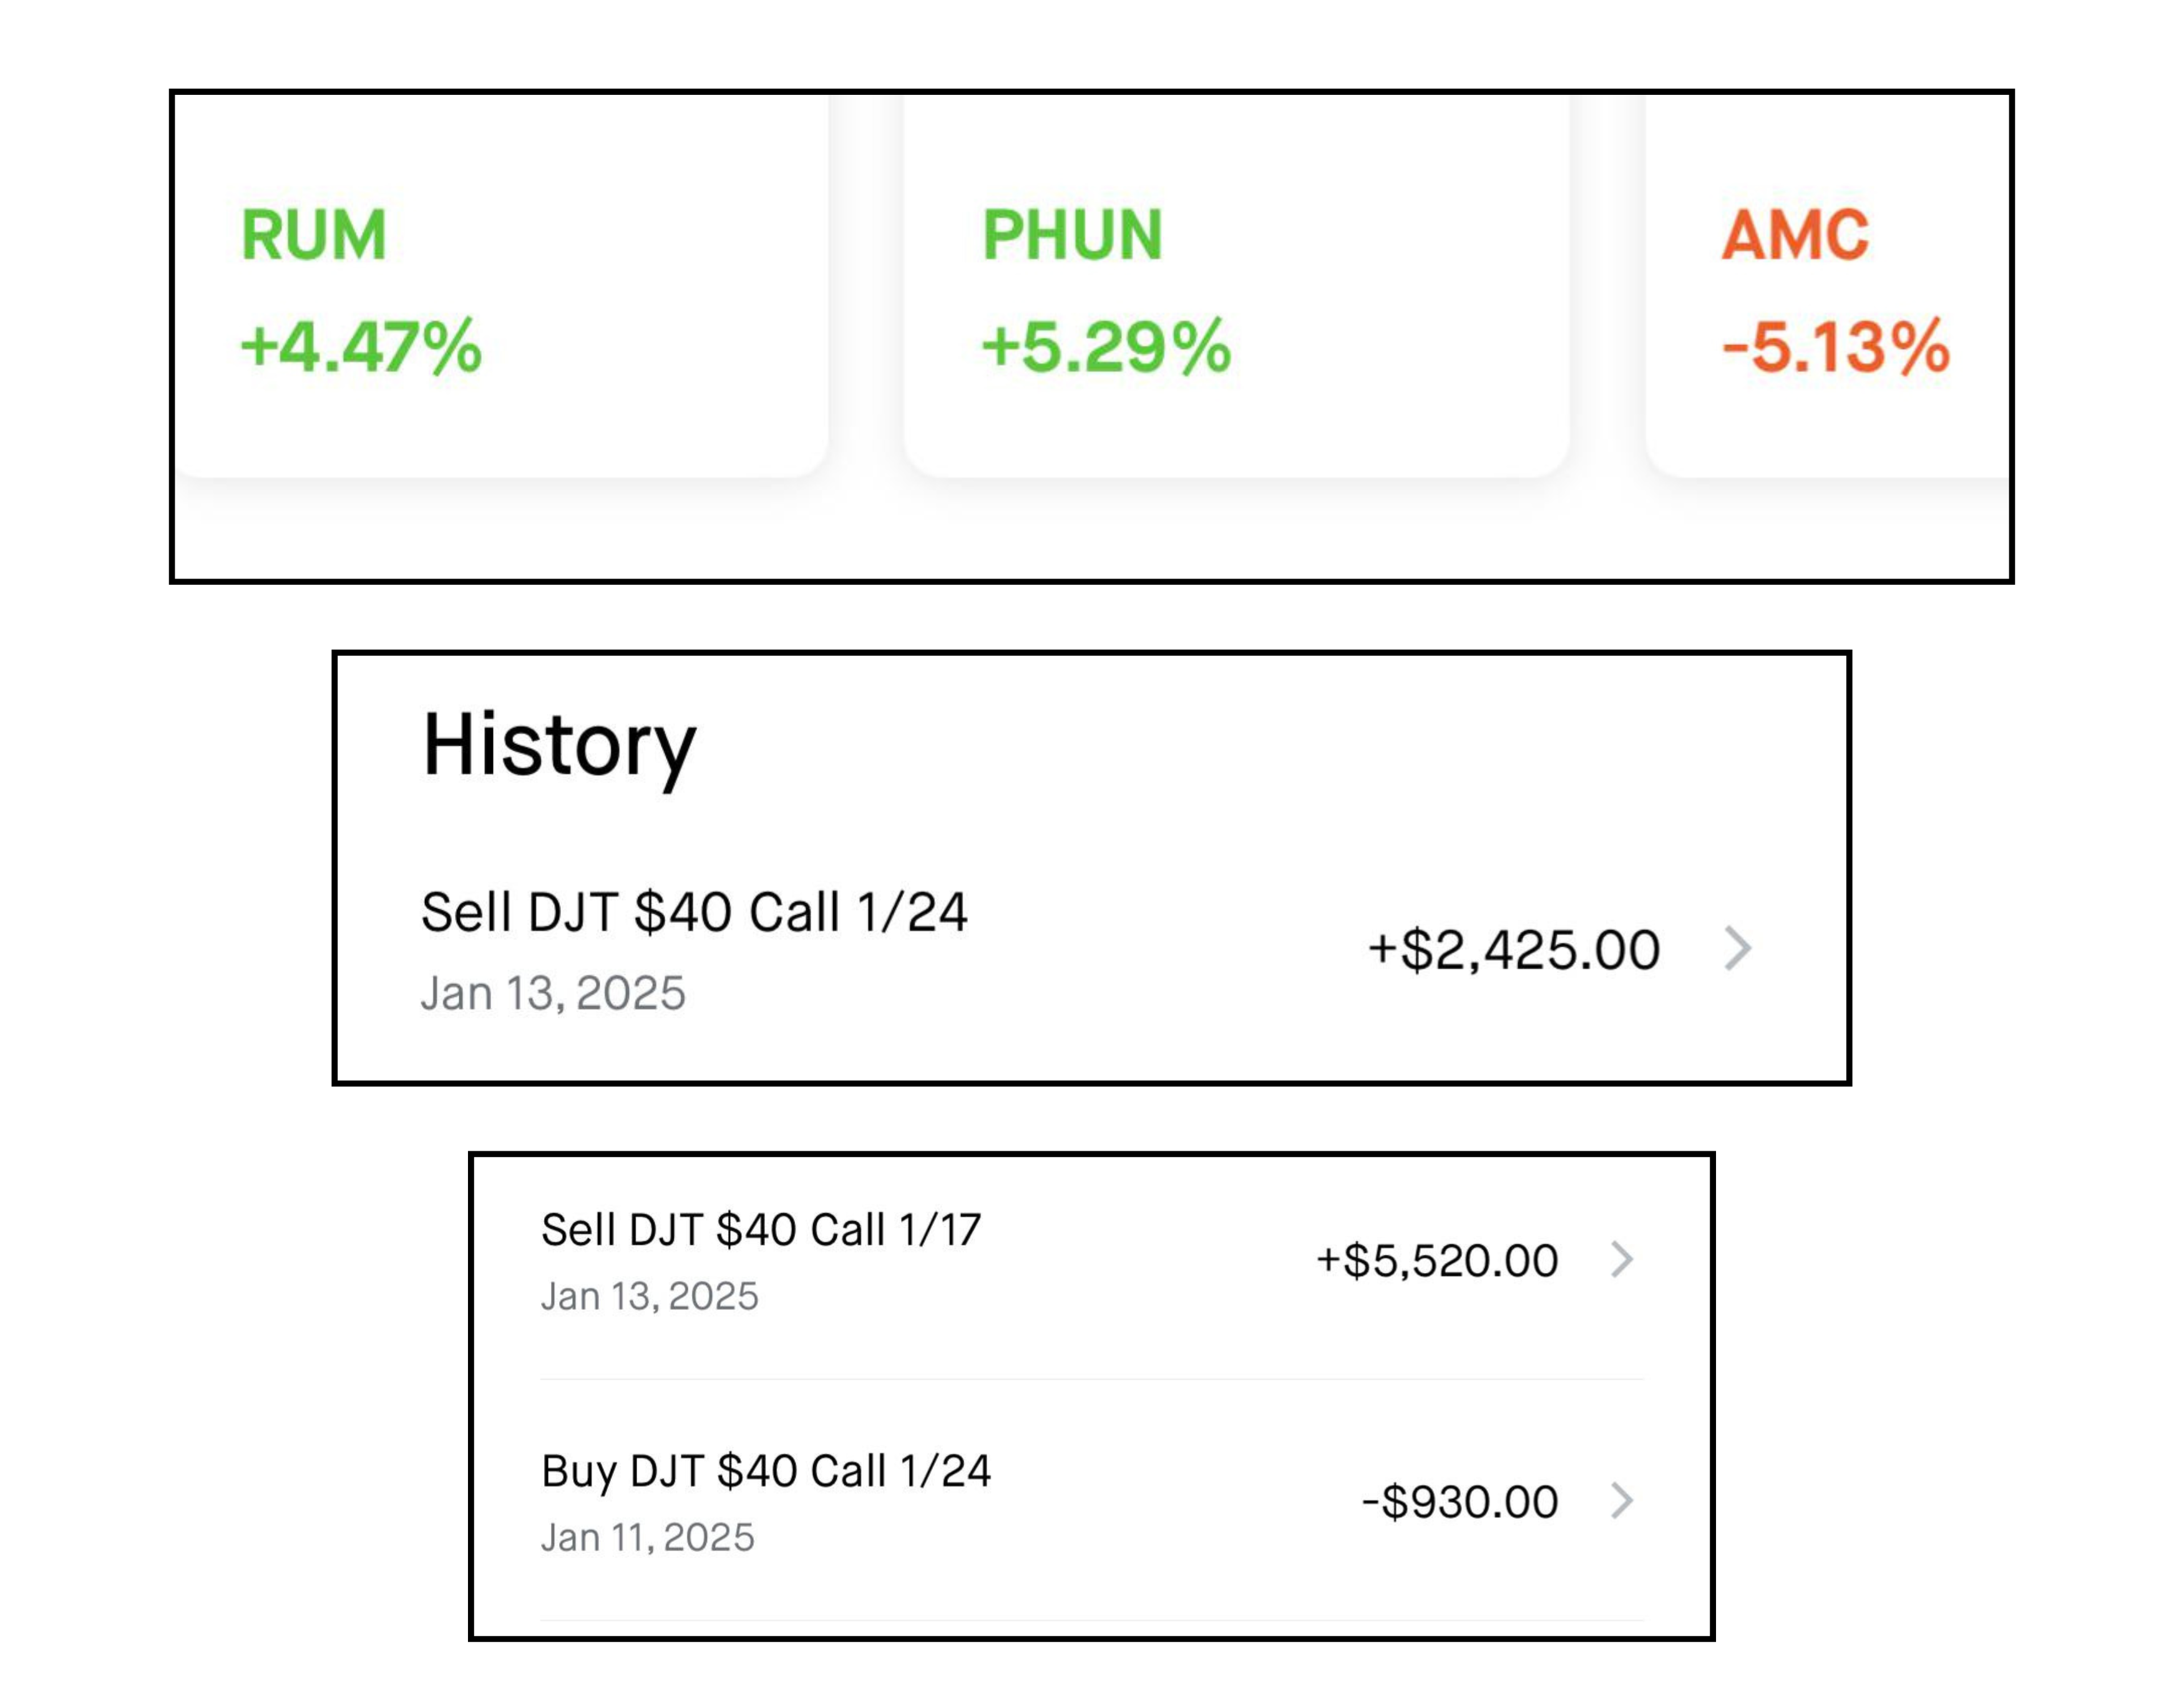2184x1688 pixels.
Task: Click the +$2,425.00 amount
Action: tap(1513, 950)
